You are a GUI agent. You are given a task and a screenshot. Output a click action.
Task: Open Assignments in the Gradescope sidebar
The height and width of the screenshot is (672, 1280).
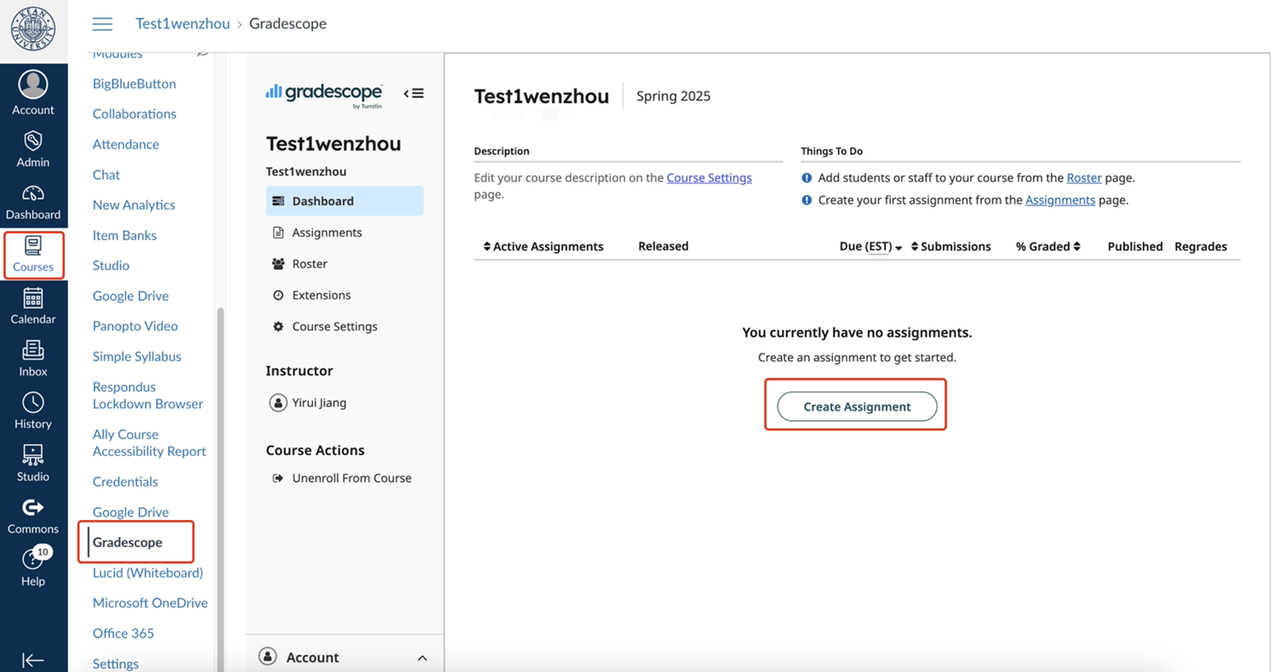click(x=326, y=232)
